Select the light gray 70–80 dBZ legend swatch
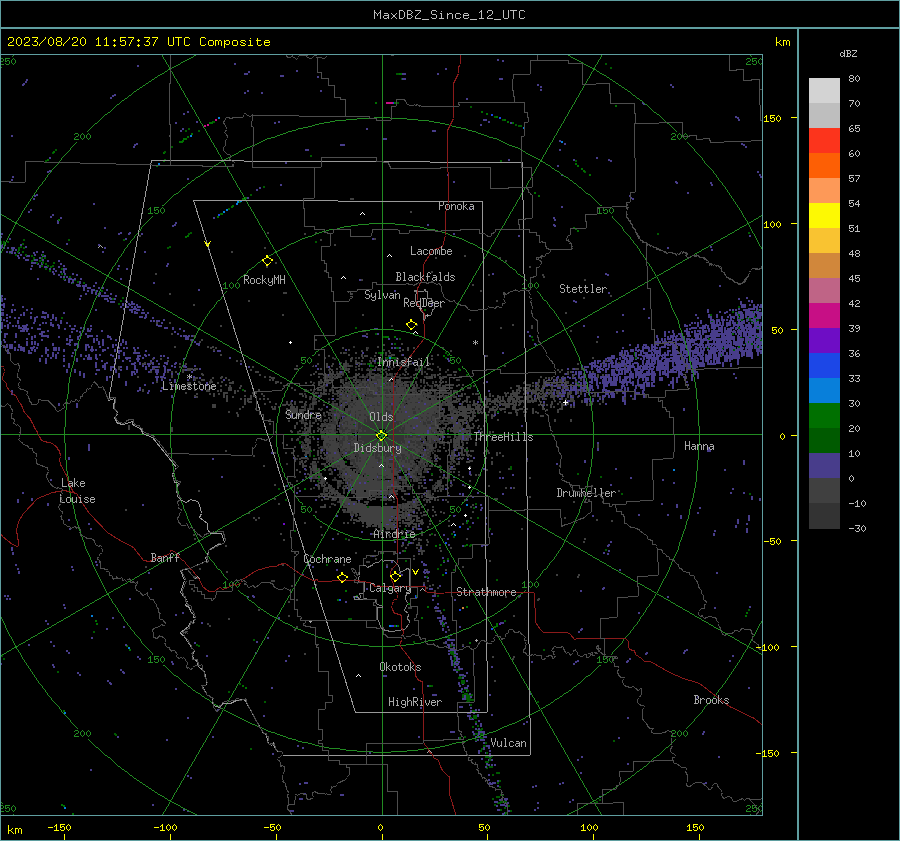Screen dimensions: 900x841 [824, 91]
